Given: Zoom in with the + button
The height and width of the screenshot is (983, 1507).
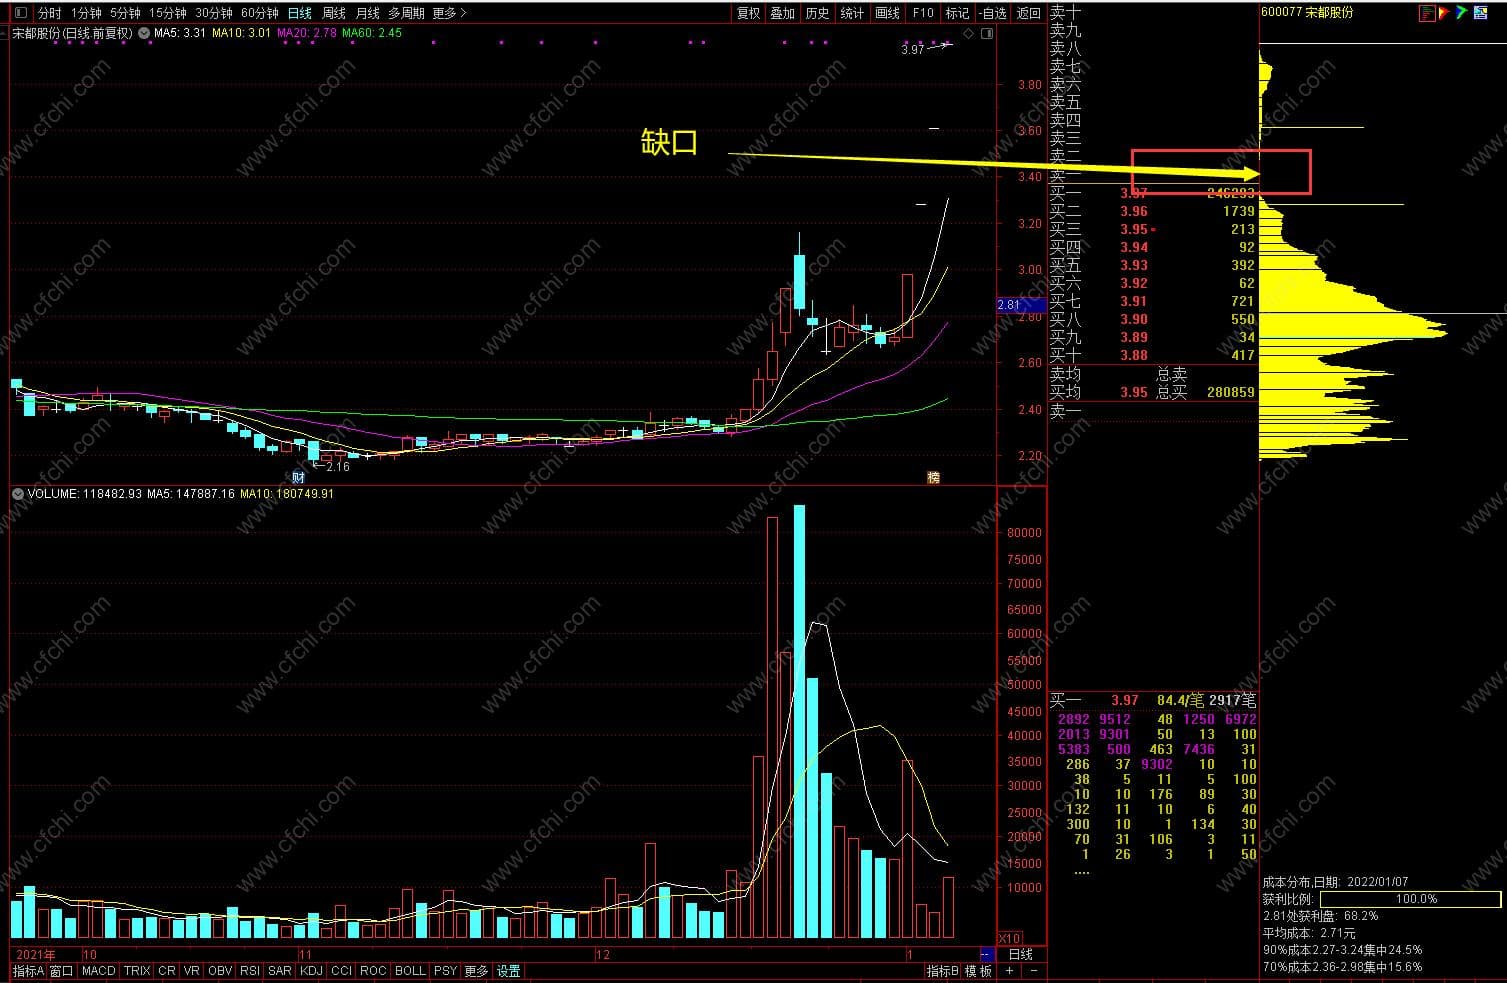Looking at the screenshot, I should [1010, 971].
